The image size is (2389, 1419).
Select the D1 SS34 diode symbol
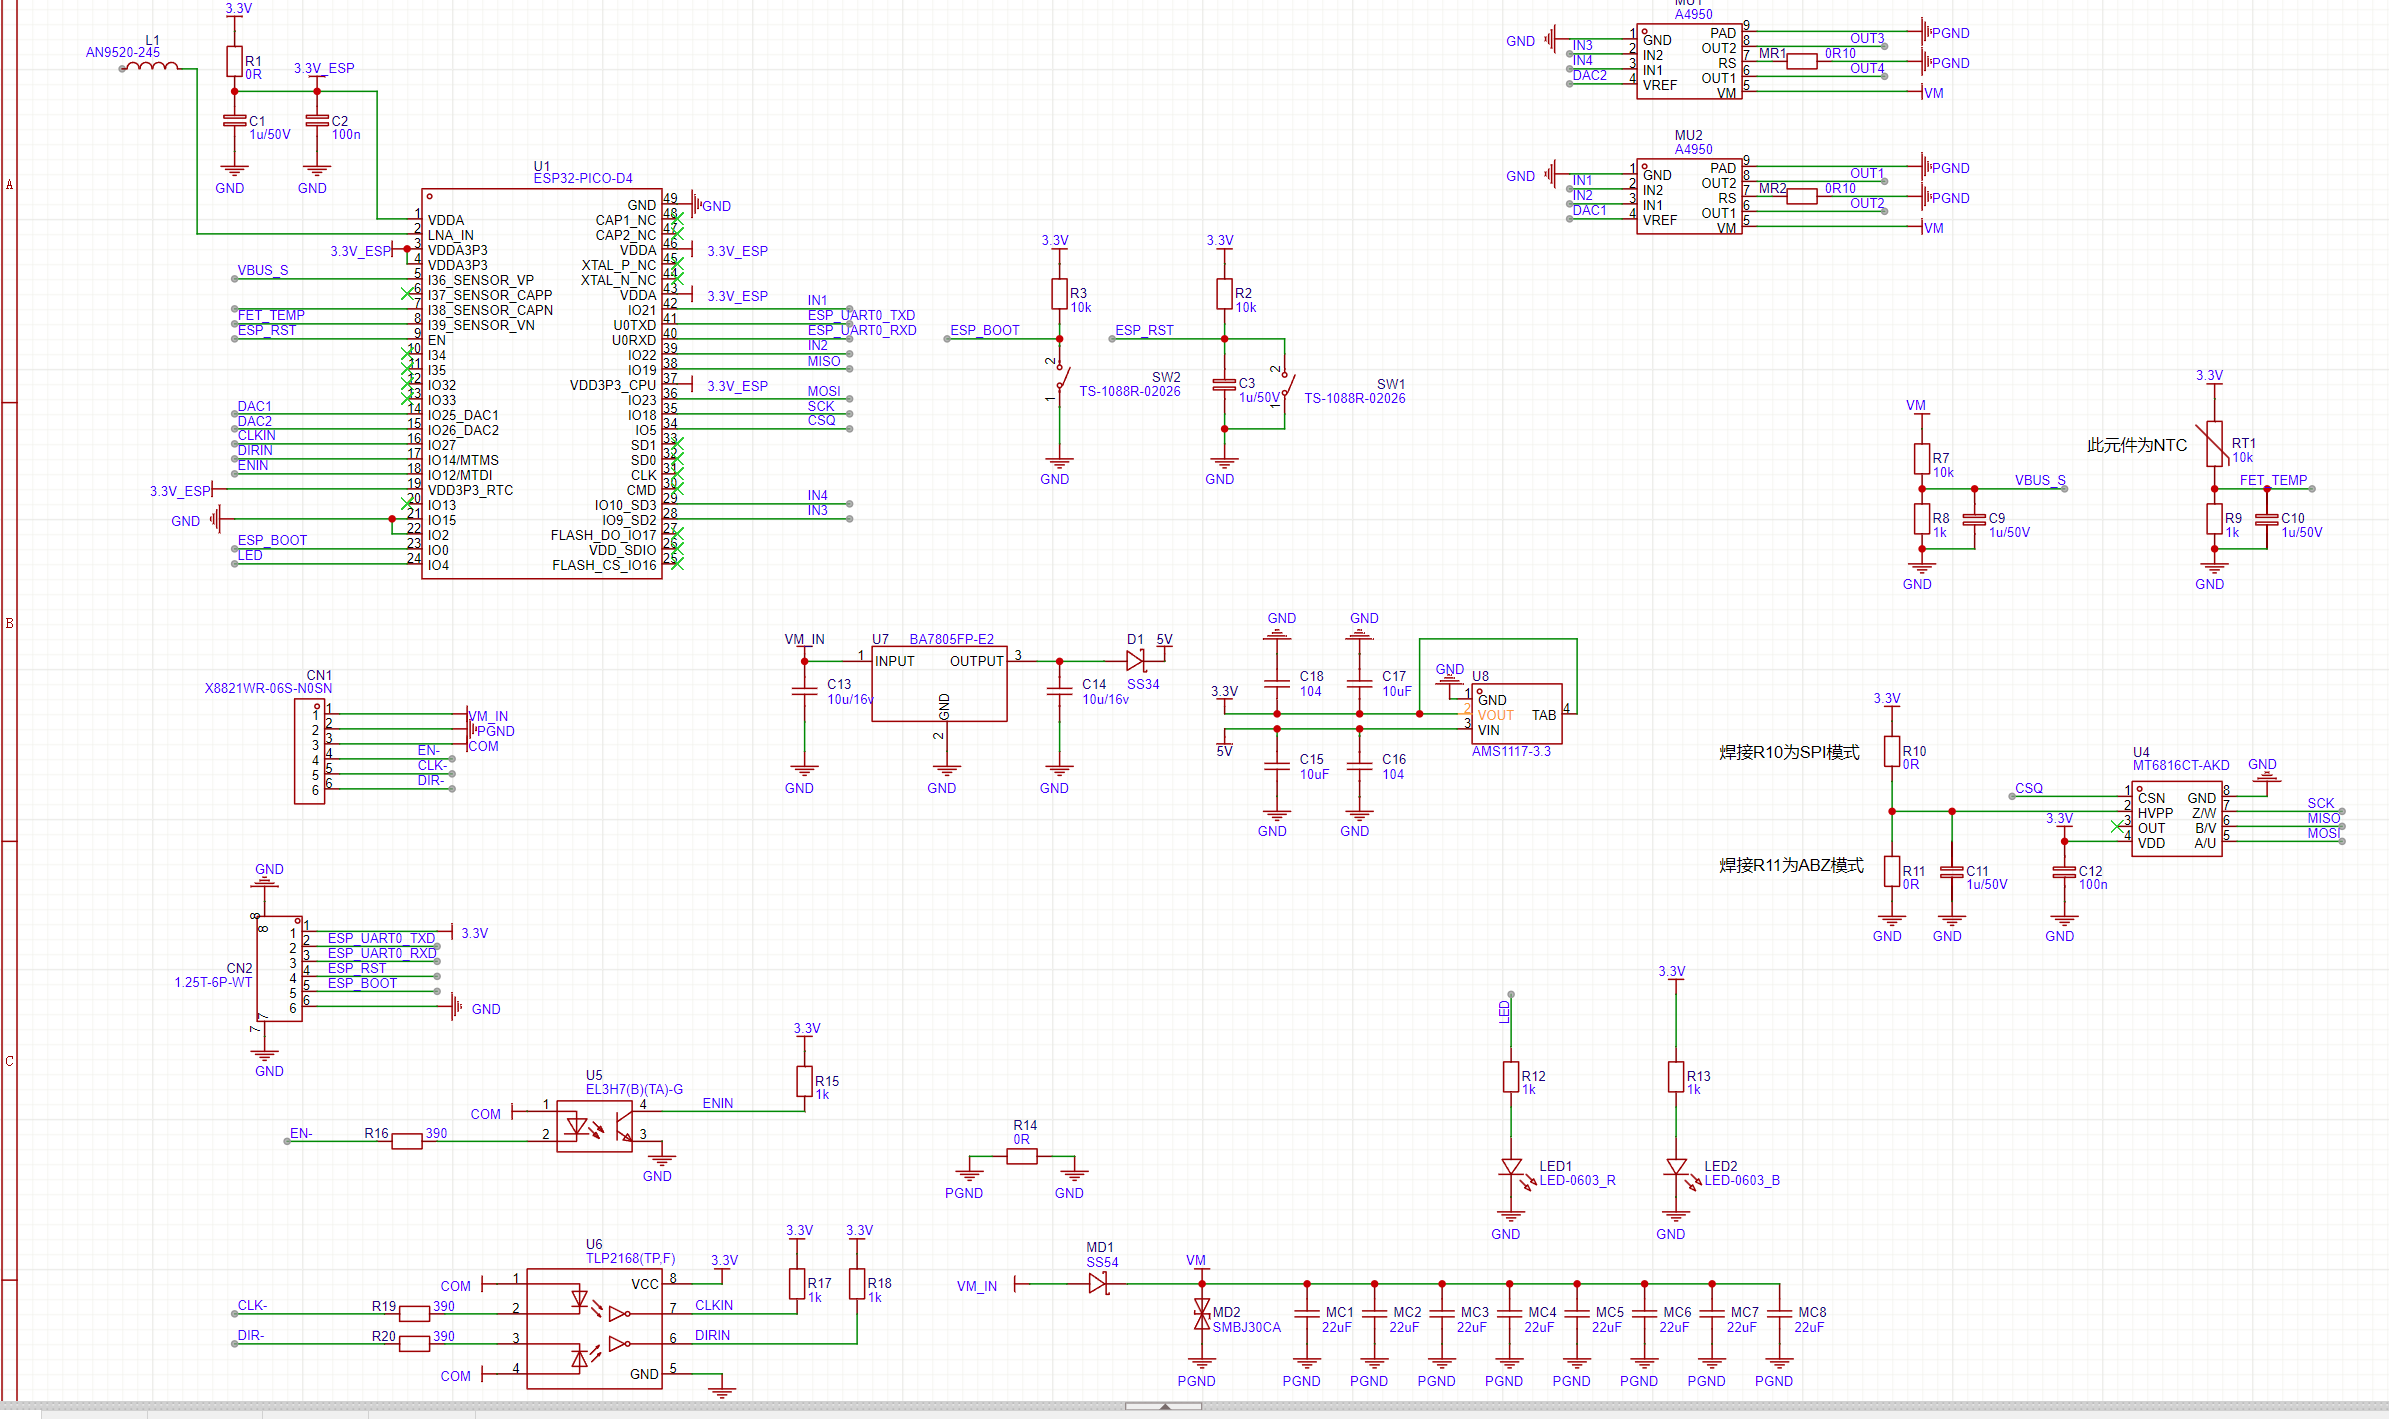click(1135, 661)
